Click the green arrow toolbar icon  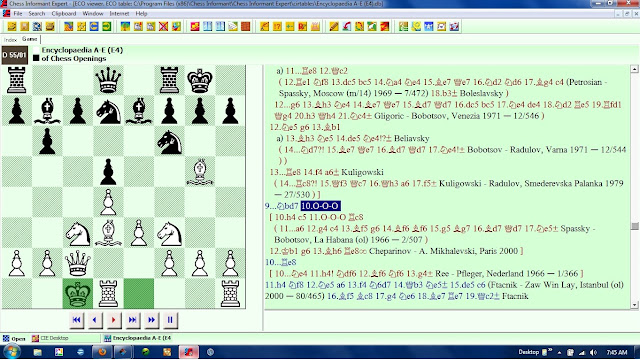pos(107,27)
